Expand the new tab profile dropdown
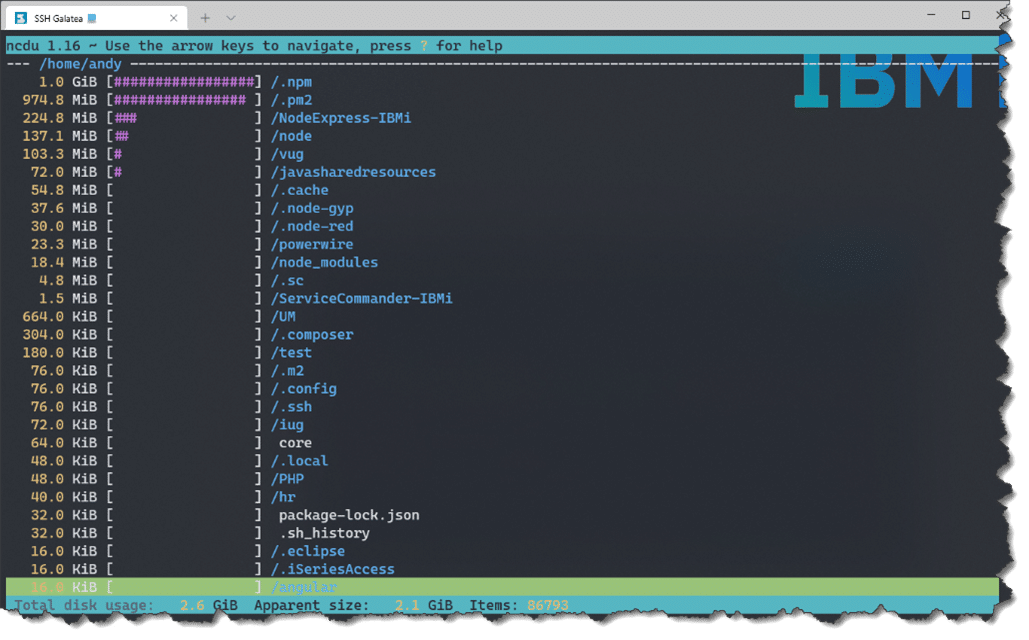Image resolution: width=1029 pixels, height=640 pixels. (x=231, y=17)
